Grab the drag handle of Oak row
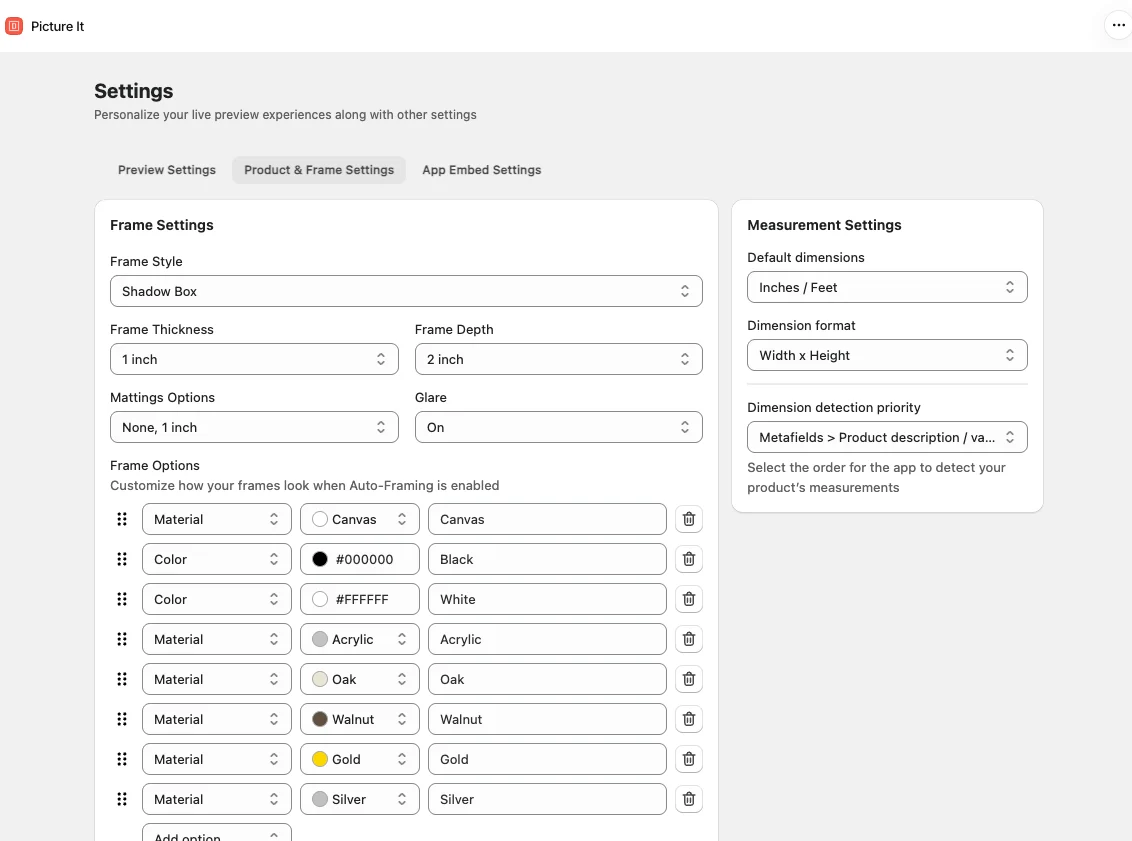Image resolution: width=1132 pixels, height=841 pixels. 122,679
